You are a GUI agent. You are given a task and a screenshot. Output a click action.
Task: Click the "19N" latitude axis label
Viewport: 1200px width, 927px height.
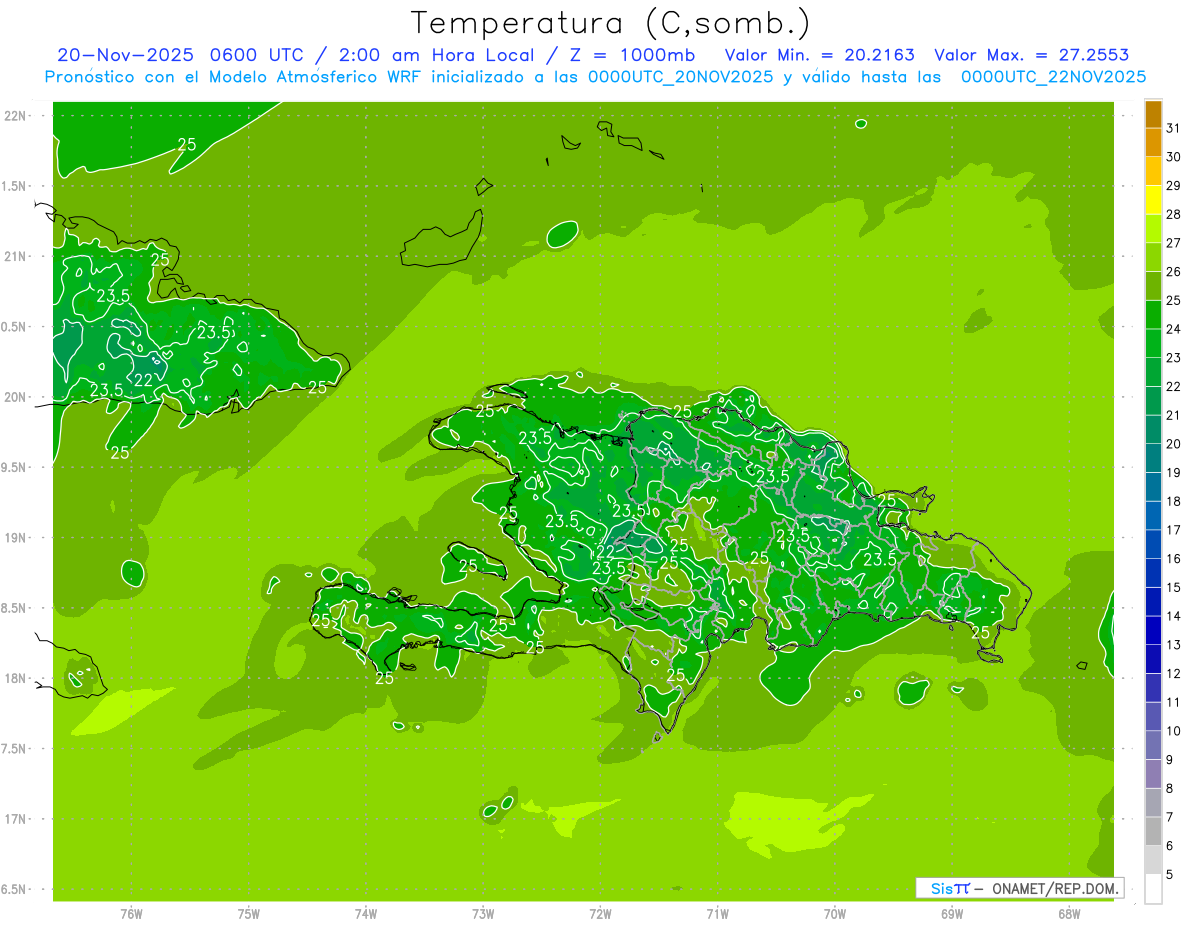pyautogui.click(x=14, y=538)
